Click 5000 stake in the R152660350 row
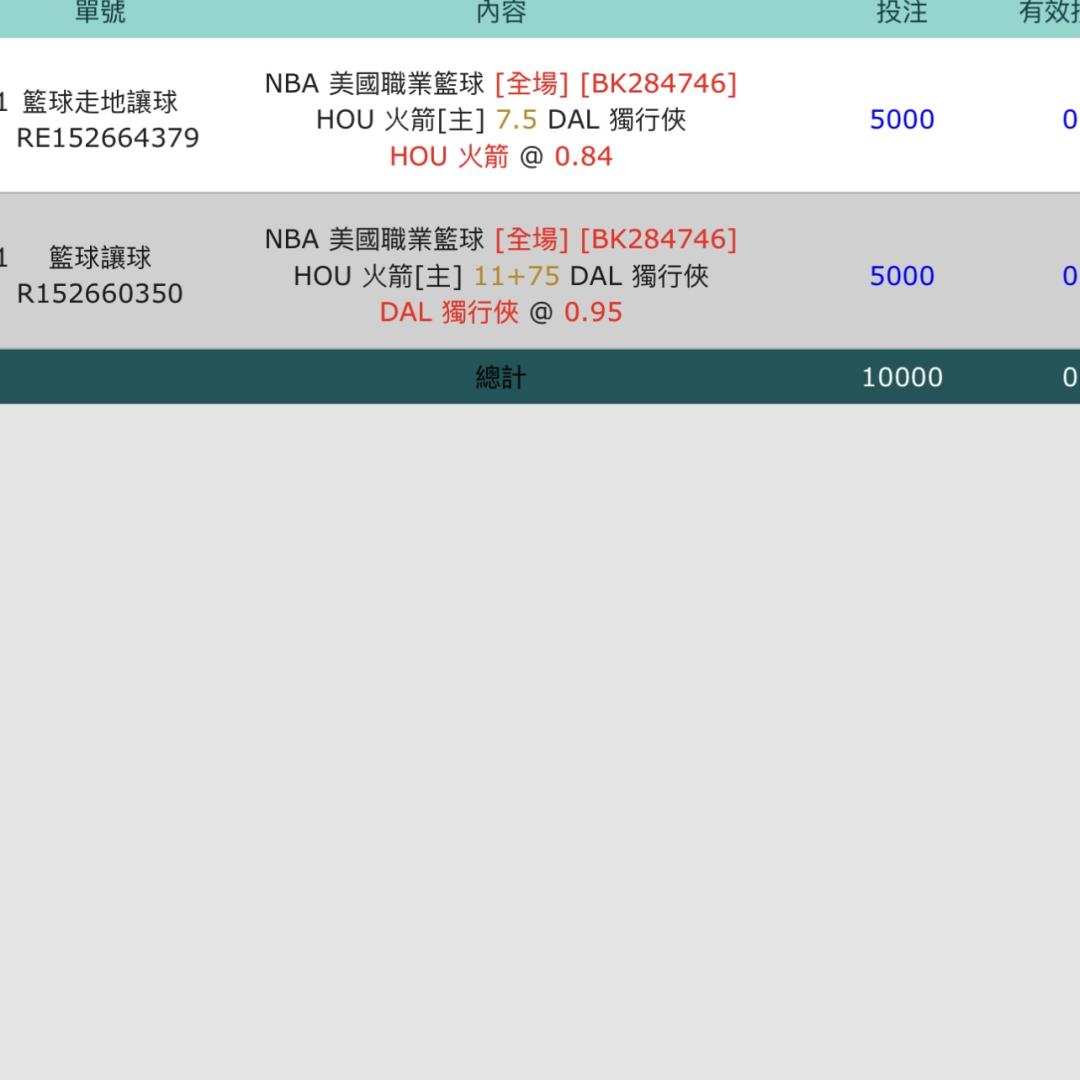The width and height of the screenshot is (1080, 1080). pos(902,276)
